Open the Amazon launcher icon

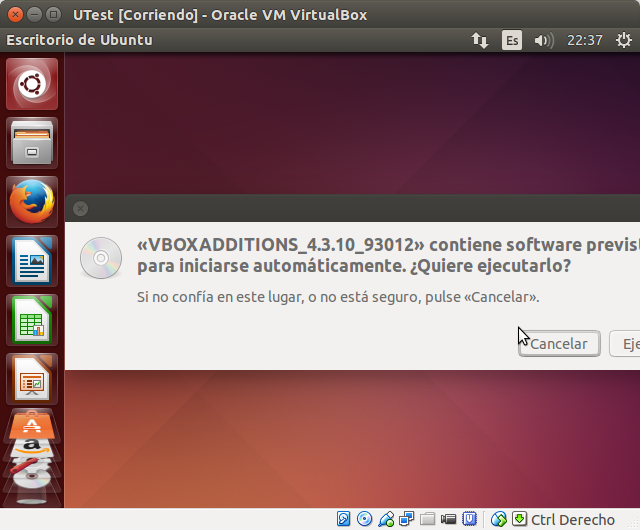click(x=32, y=448)
